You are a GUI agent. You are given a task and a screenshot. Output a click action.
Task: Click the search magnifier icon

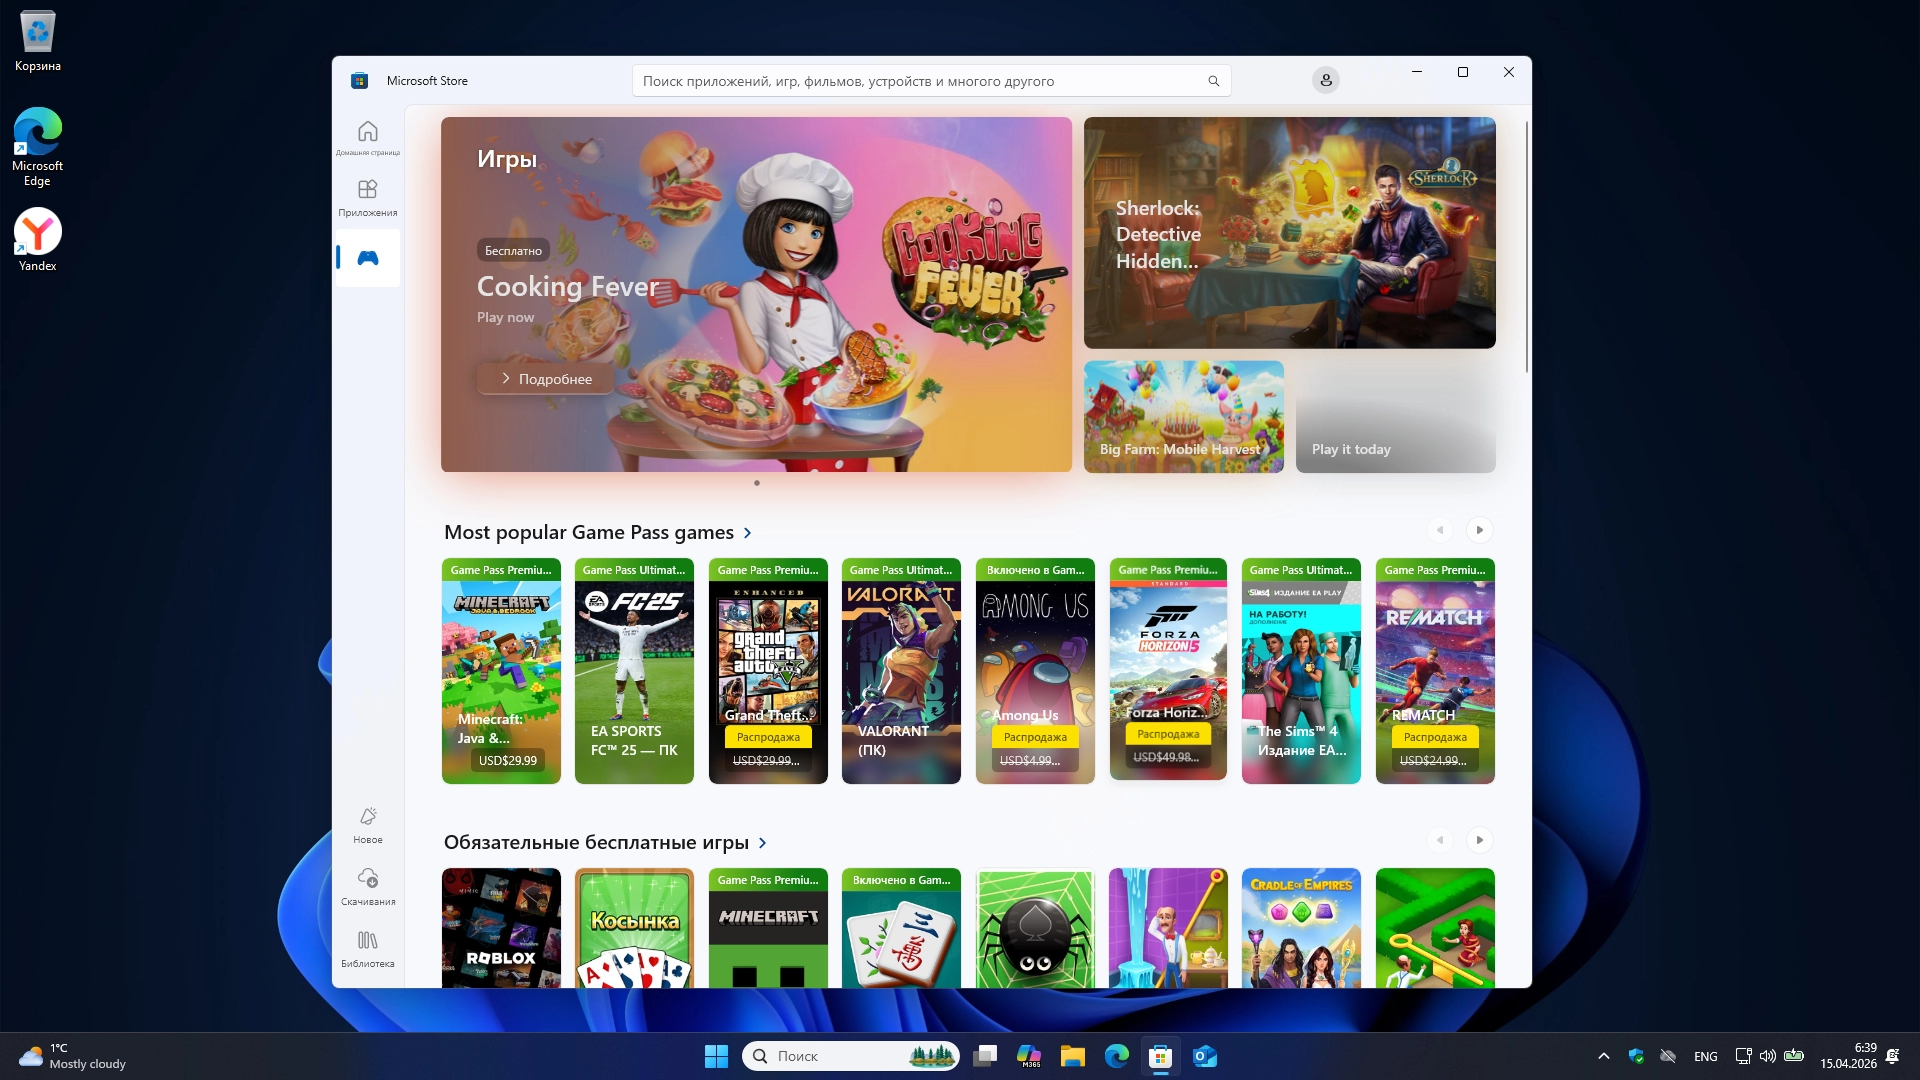coord(1213,81)
